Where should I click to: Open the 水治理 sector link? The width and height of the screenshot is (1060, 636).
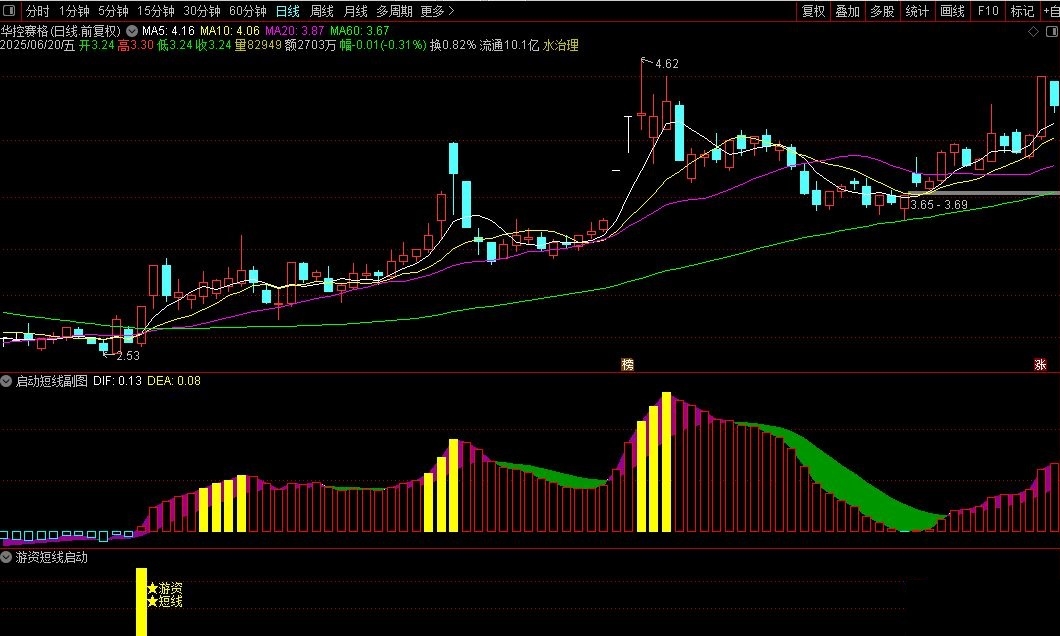tap(560, 45)
